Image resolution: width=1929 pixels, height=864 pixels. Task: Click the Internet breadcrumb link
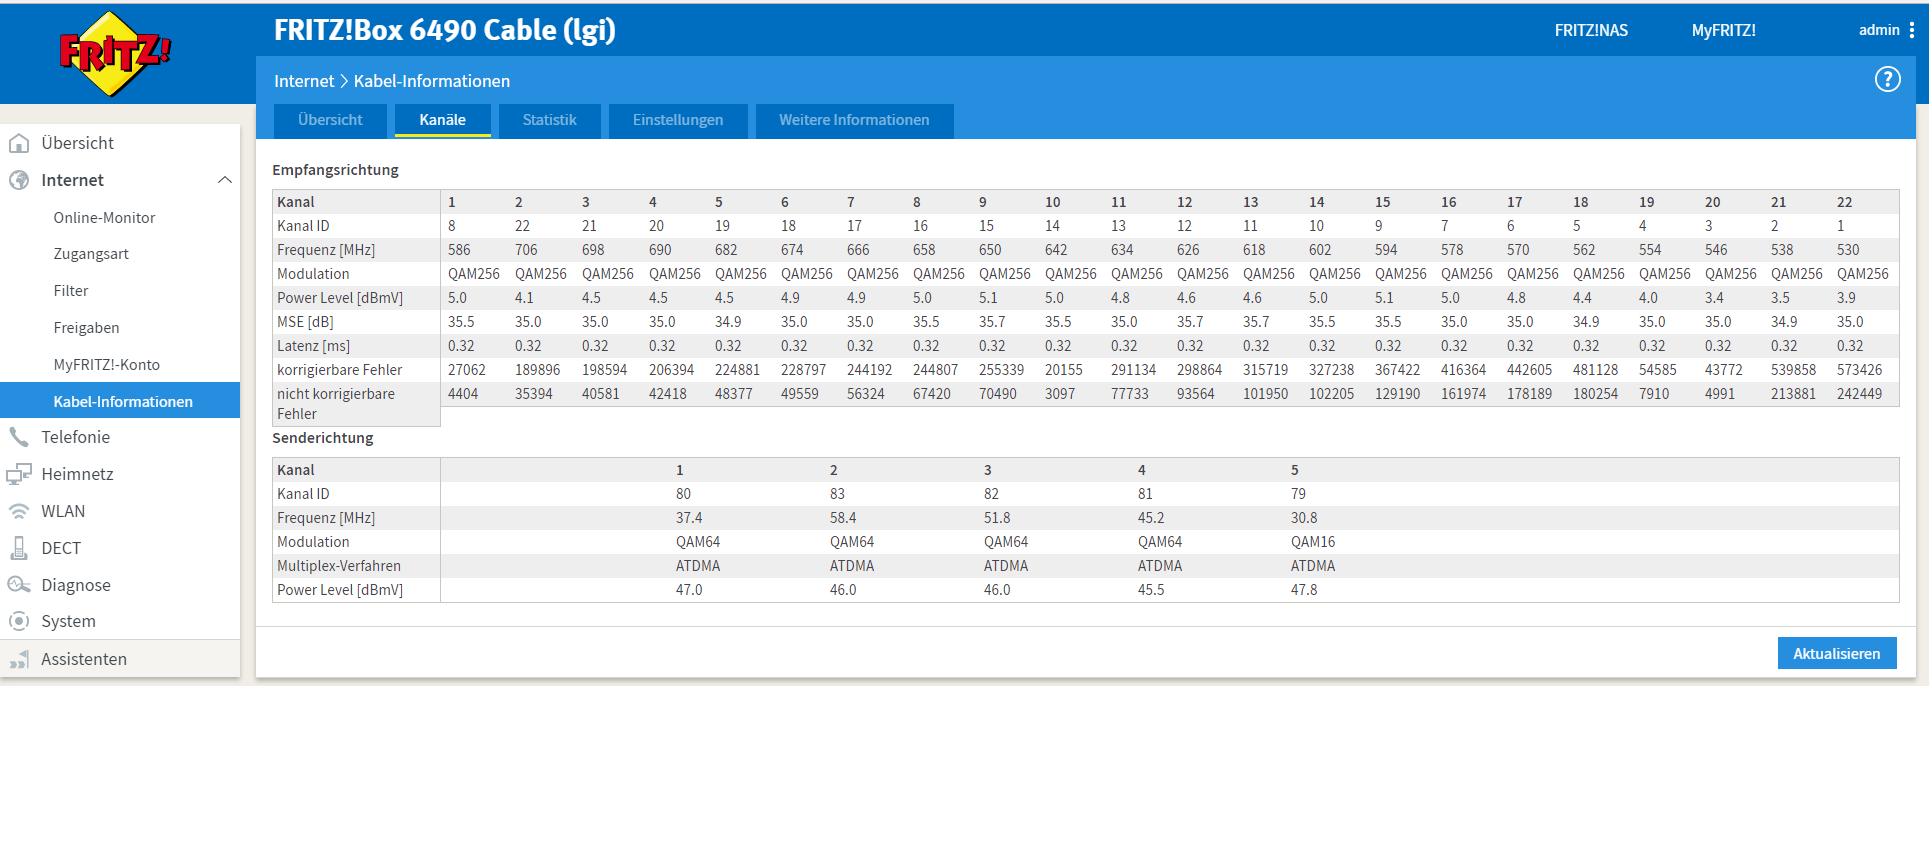click(304, 81)
